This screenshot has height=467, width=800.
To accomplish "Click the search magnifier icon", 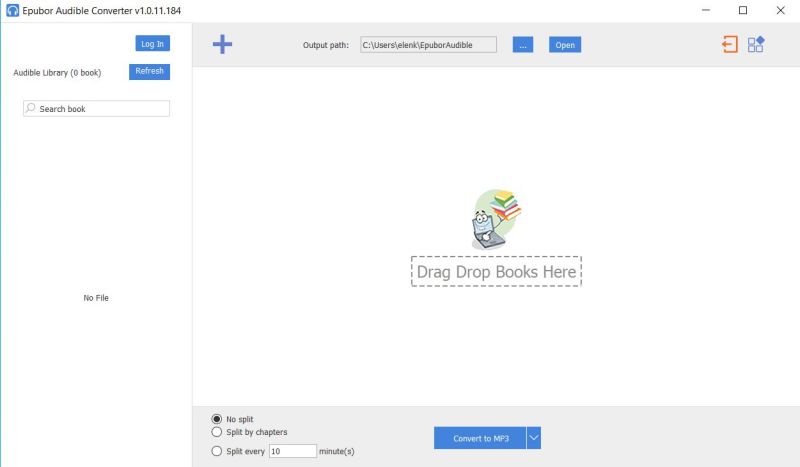I will point(31,108).
